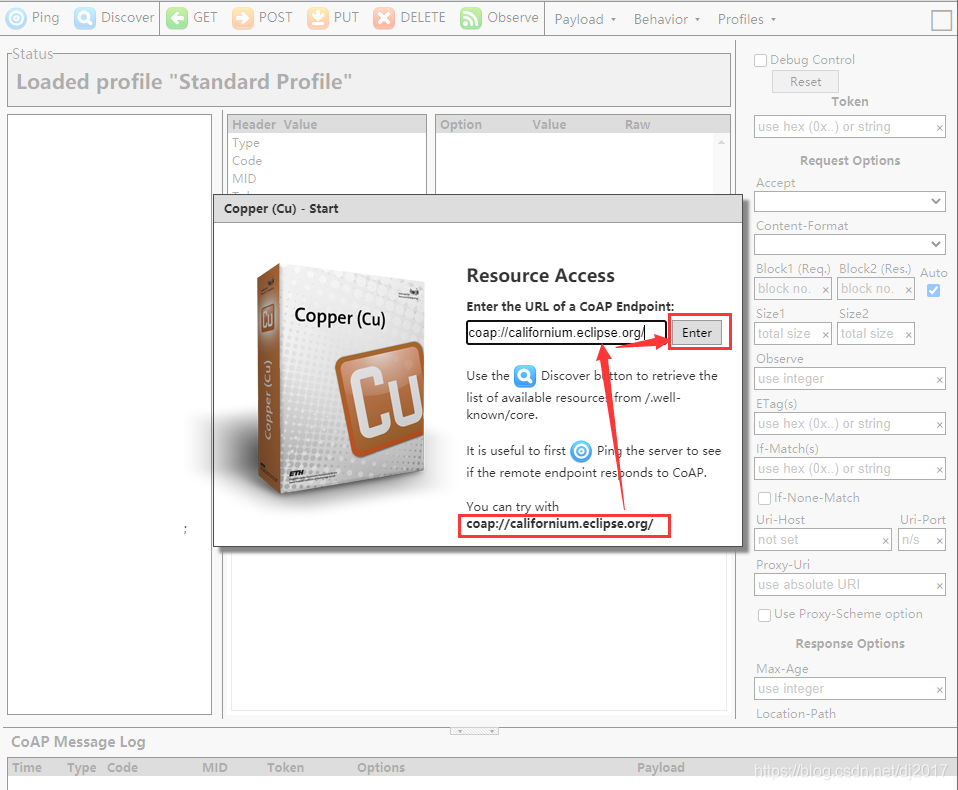Image resolution: width=958 pixels, height=790 pixels.
Task: Enable Use Proxy-Scheme option checkbox
Action: 764,615
